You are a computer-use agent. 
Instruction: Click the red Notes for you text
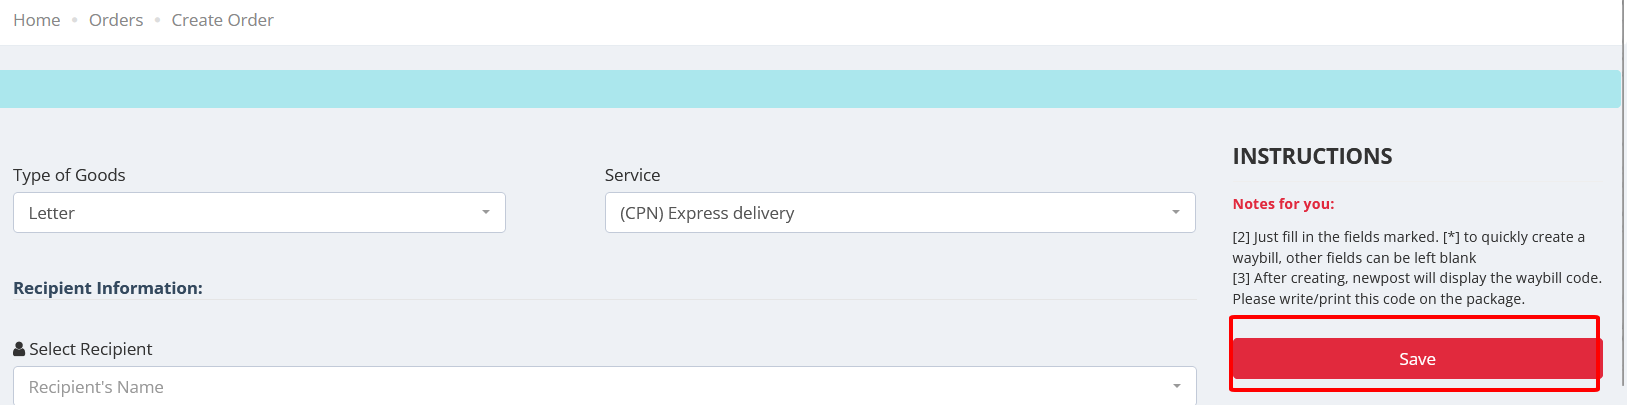pyautogui.click(x=1283, y=204)
